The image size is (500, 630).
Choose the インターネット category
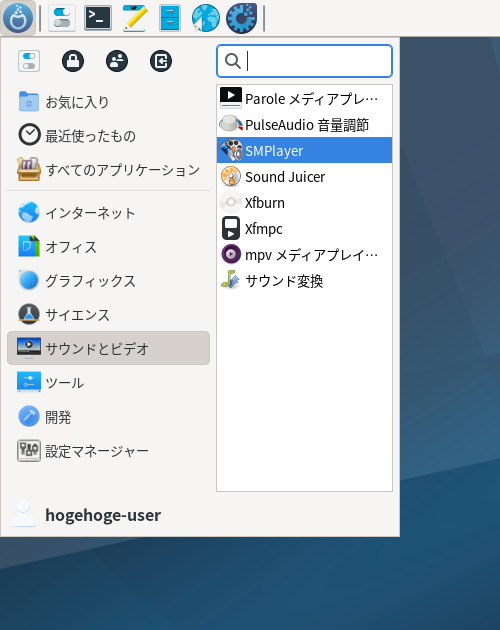tap(109, 213)
